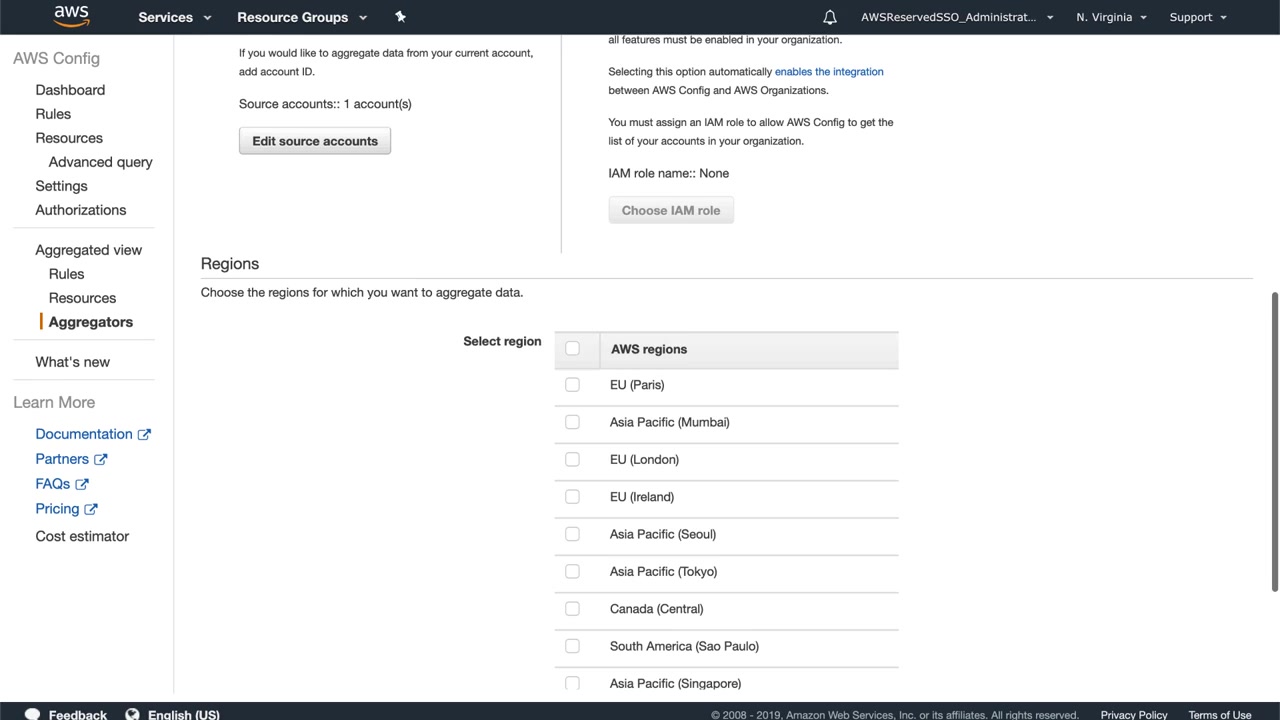Screen dimensions: 1280x720
Task: Click the page vertical scrollbar
Action: pos(1274,440)
